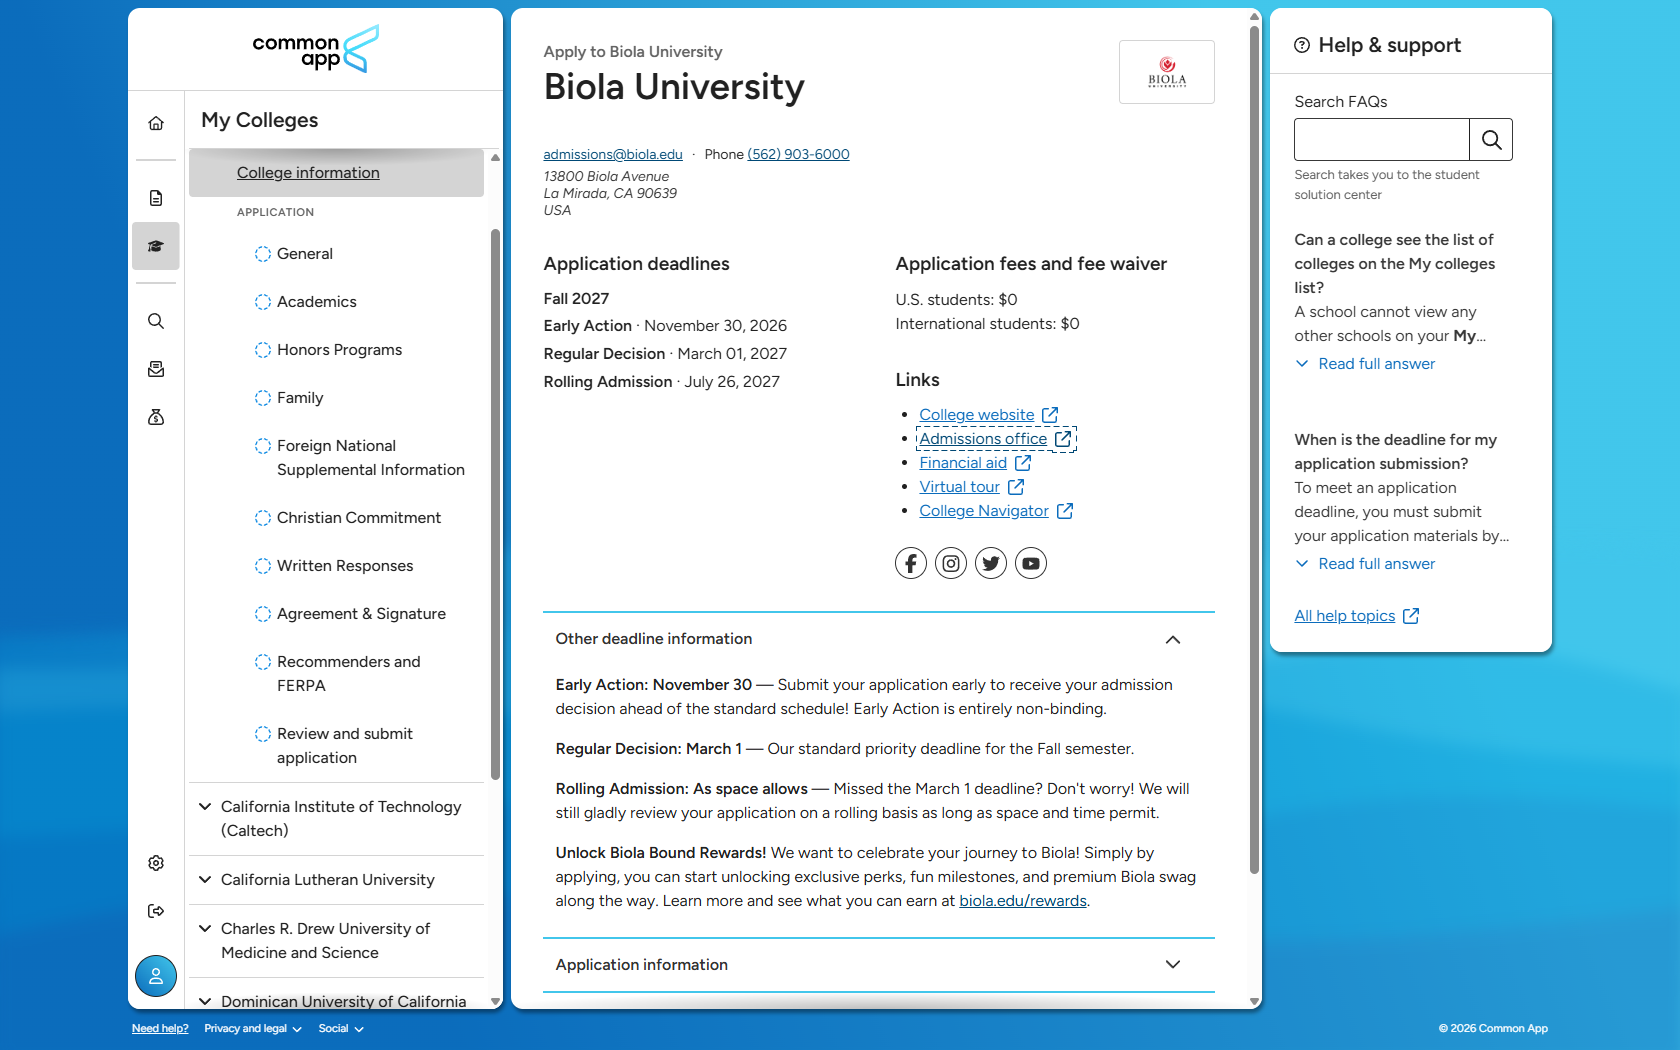Open Written Responses section

pyautogui.click(x=344, y=566)
